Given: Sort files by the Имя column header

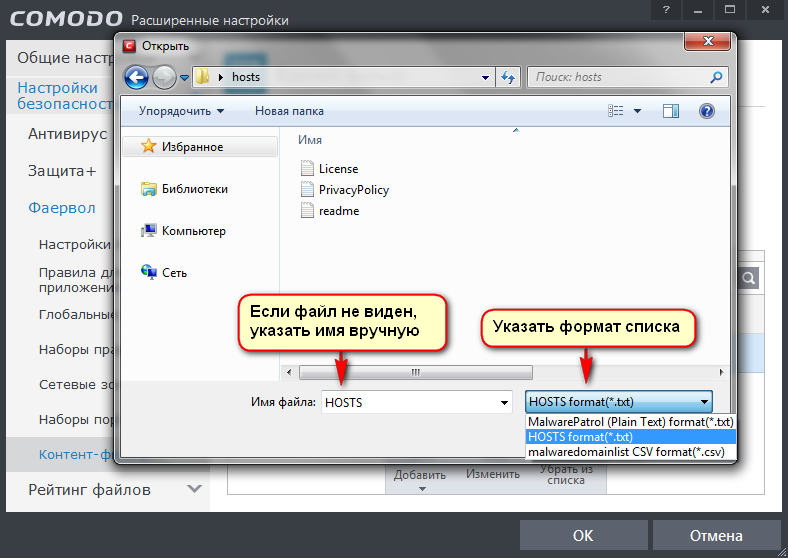Looking at the screenshot, I should pos(310,140).
